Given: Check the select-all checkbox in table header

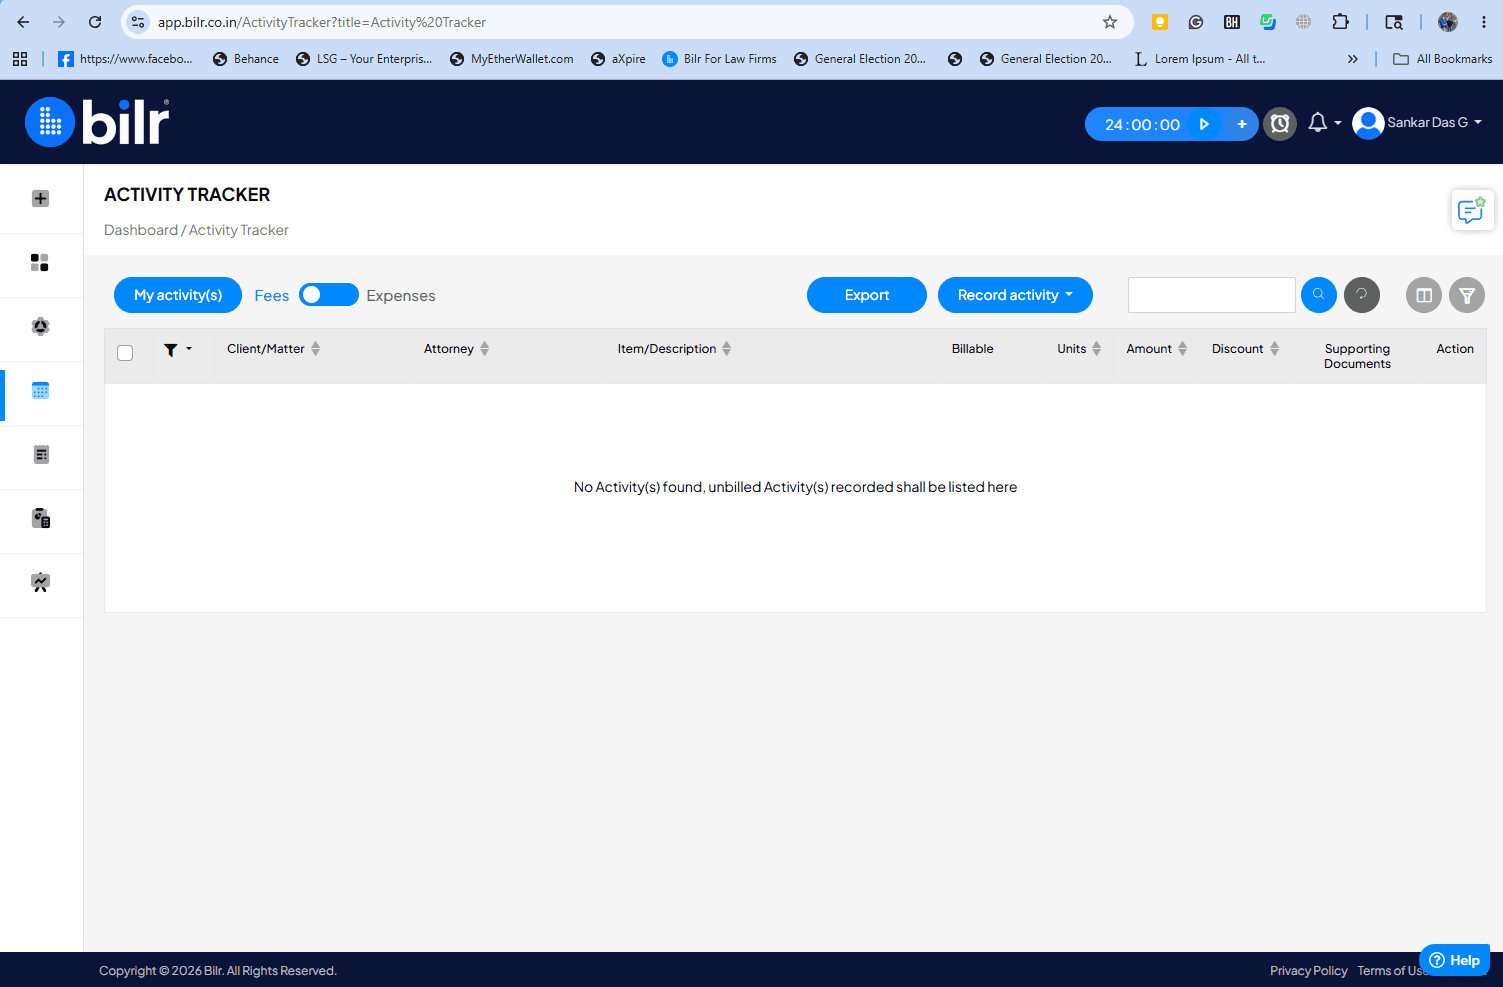Looking at the screenshot, I should [x=125, y=353].
